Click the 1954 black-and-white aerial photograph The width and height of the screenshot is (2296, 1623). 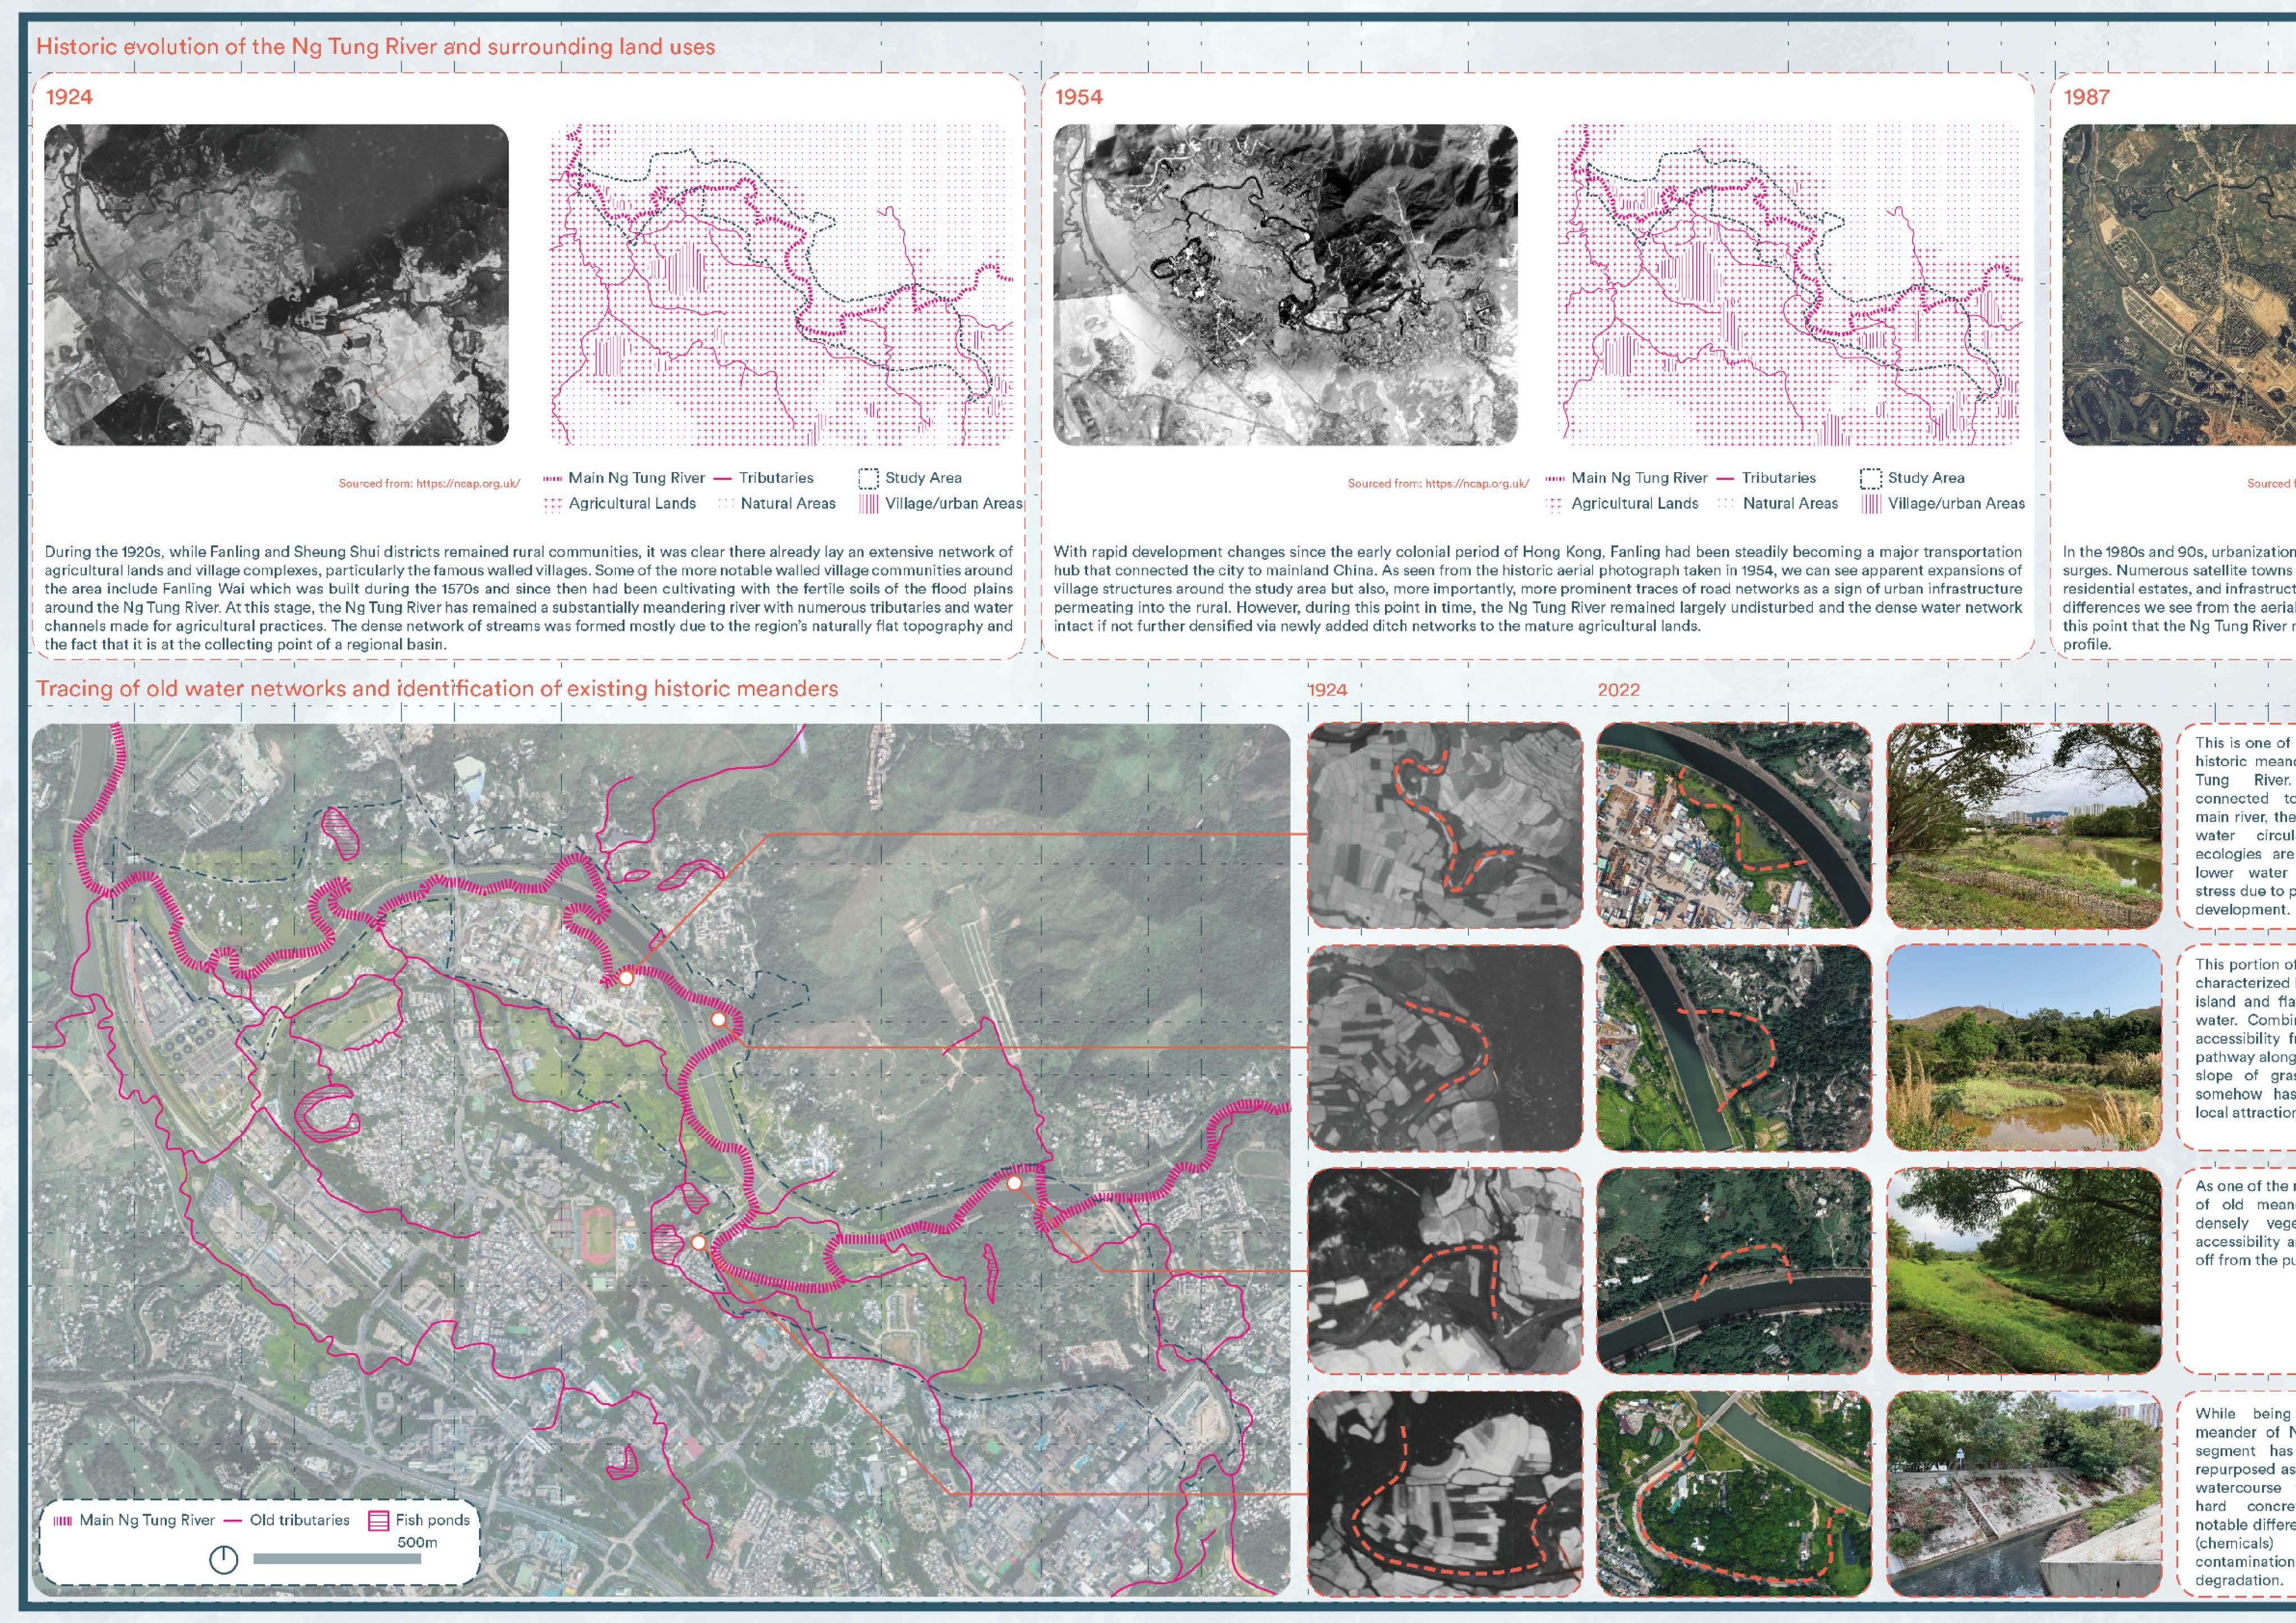1285,285
